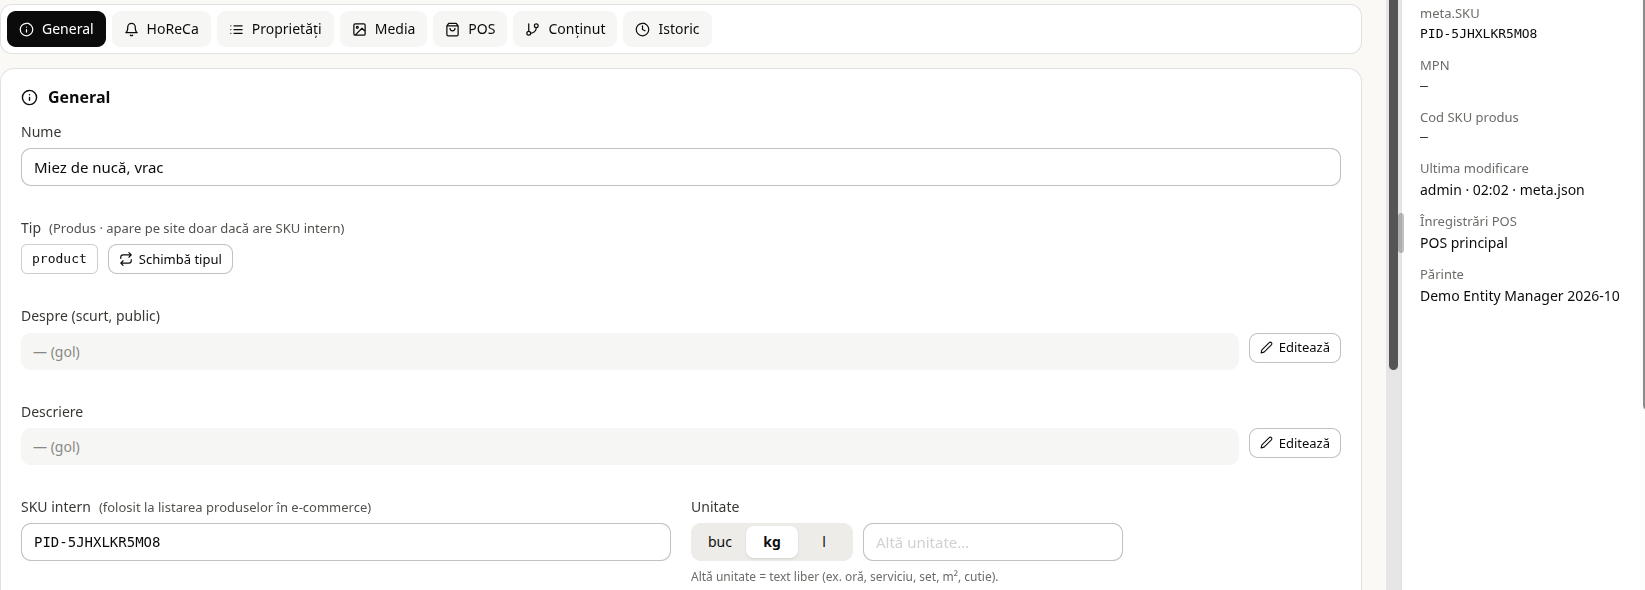
Task: Click the meta.SKU value in the side panel
Action: tap(1478, 34)
